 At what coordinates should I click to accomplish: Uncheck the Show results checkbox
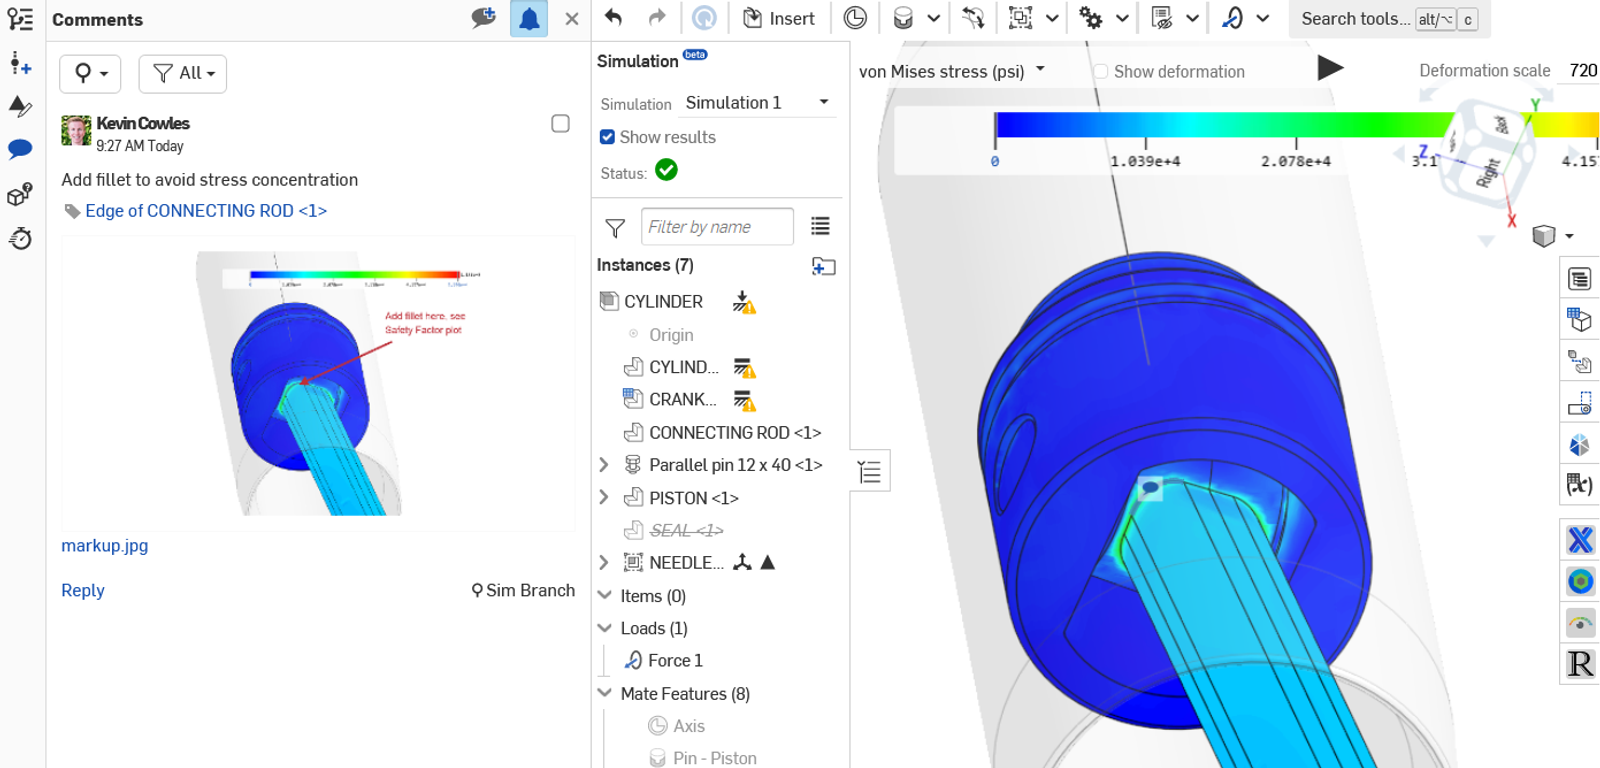tap(607, 137)
